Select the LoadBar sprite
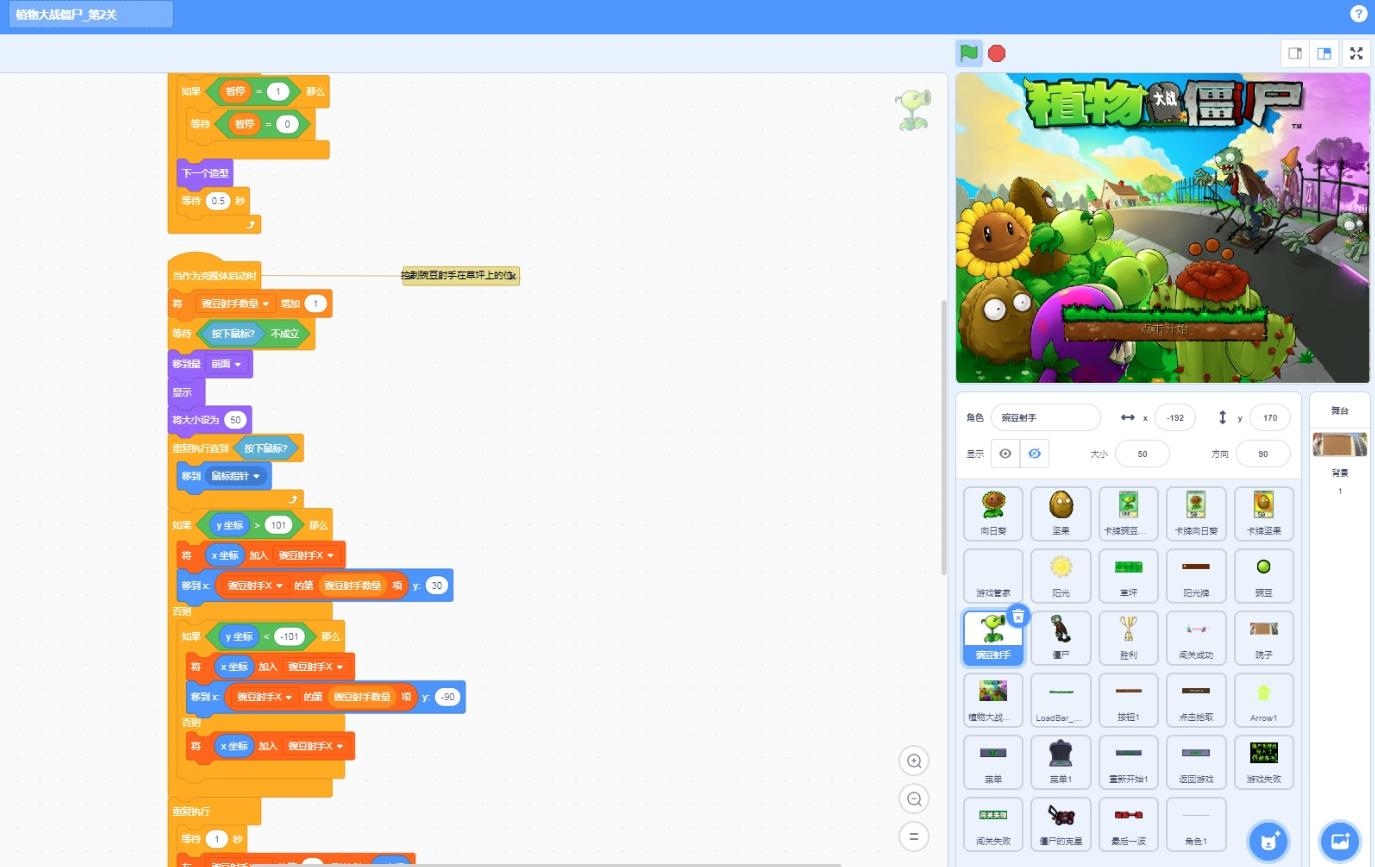This screenshot has width=1375, height=867. coord(1061,700)
